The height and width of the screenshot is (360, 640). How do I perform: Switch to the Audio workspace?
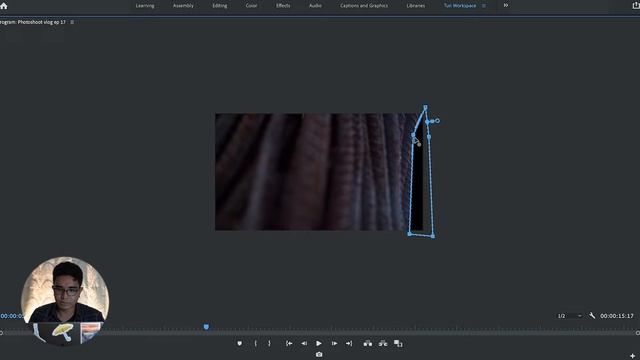[x=315, y=6]
